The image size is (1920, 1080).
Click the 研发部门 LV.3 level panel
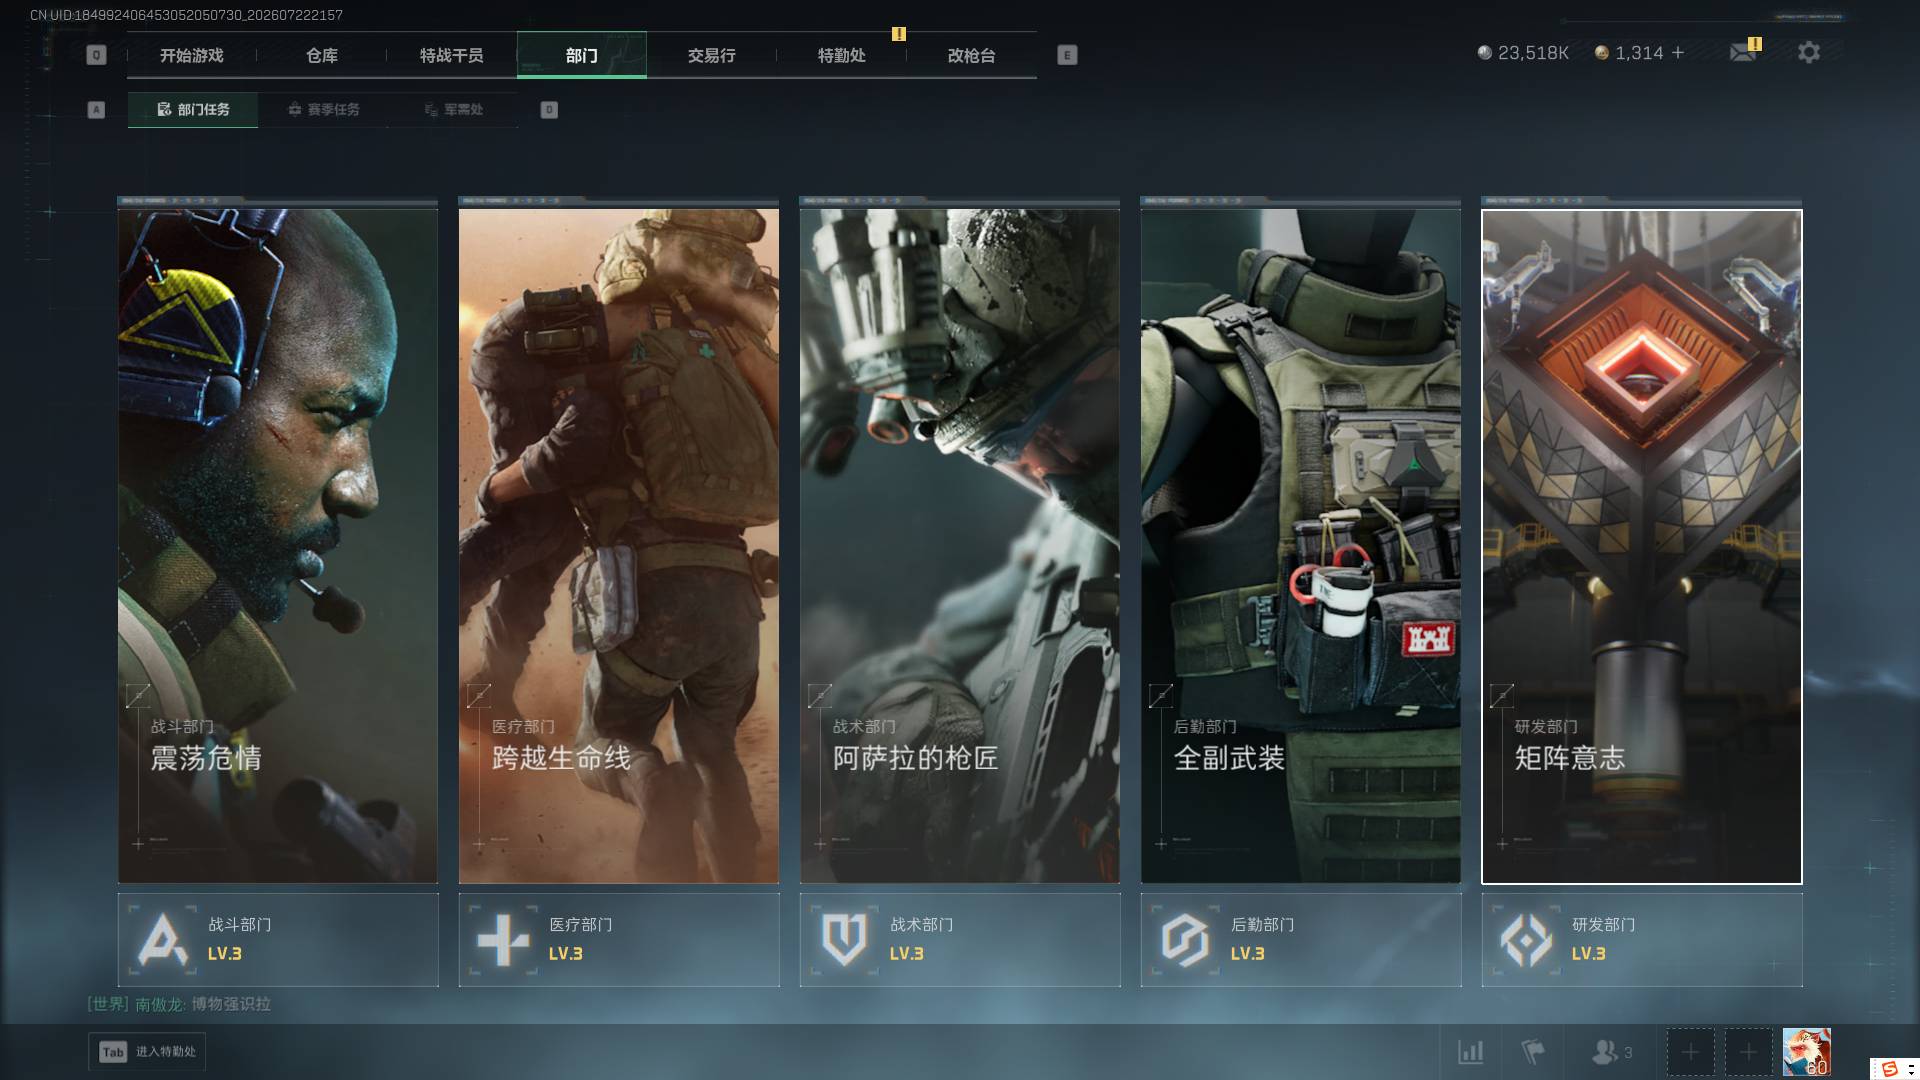coord(1642,940)
